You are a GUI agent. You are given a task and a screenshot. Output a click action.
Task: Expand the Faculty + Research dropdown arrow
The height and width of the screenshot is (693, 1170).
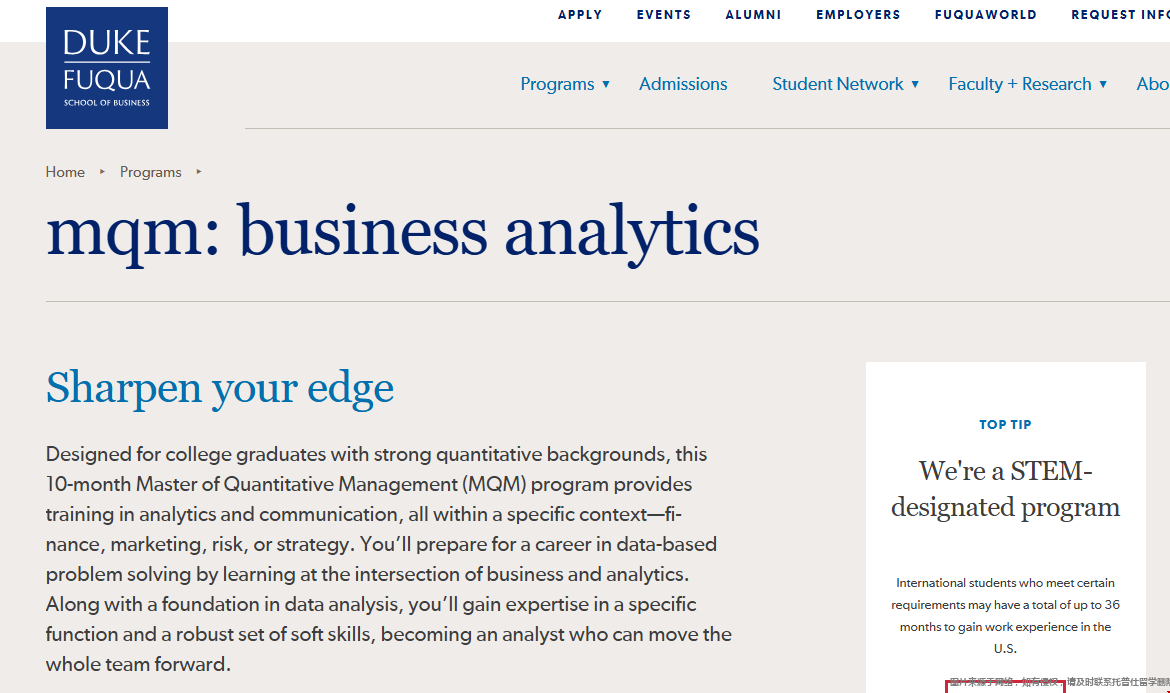pos(1103,84)
